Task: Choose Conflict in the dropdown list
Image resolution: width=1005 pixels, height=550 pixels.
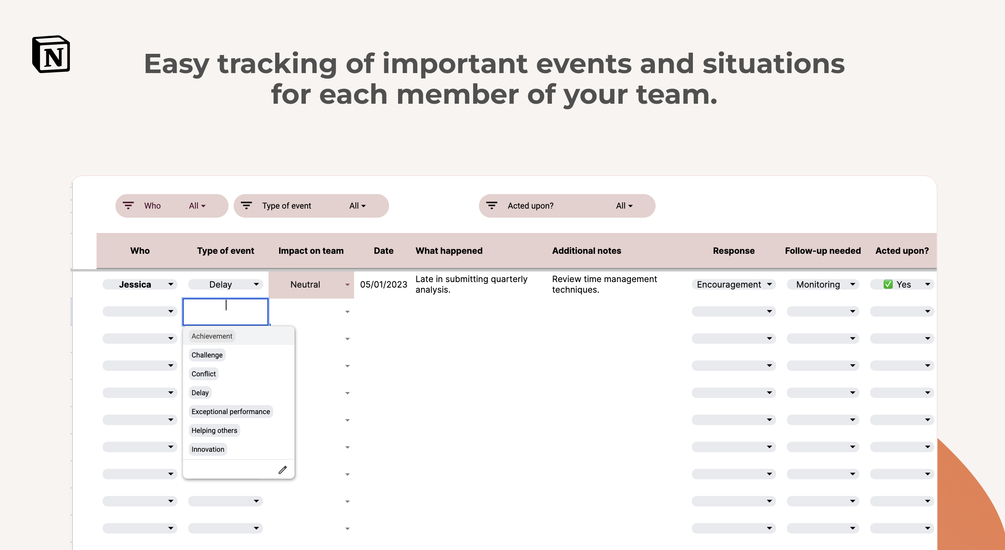Action: 204,374
